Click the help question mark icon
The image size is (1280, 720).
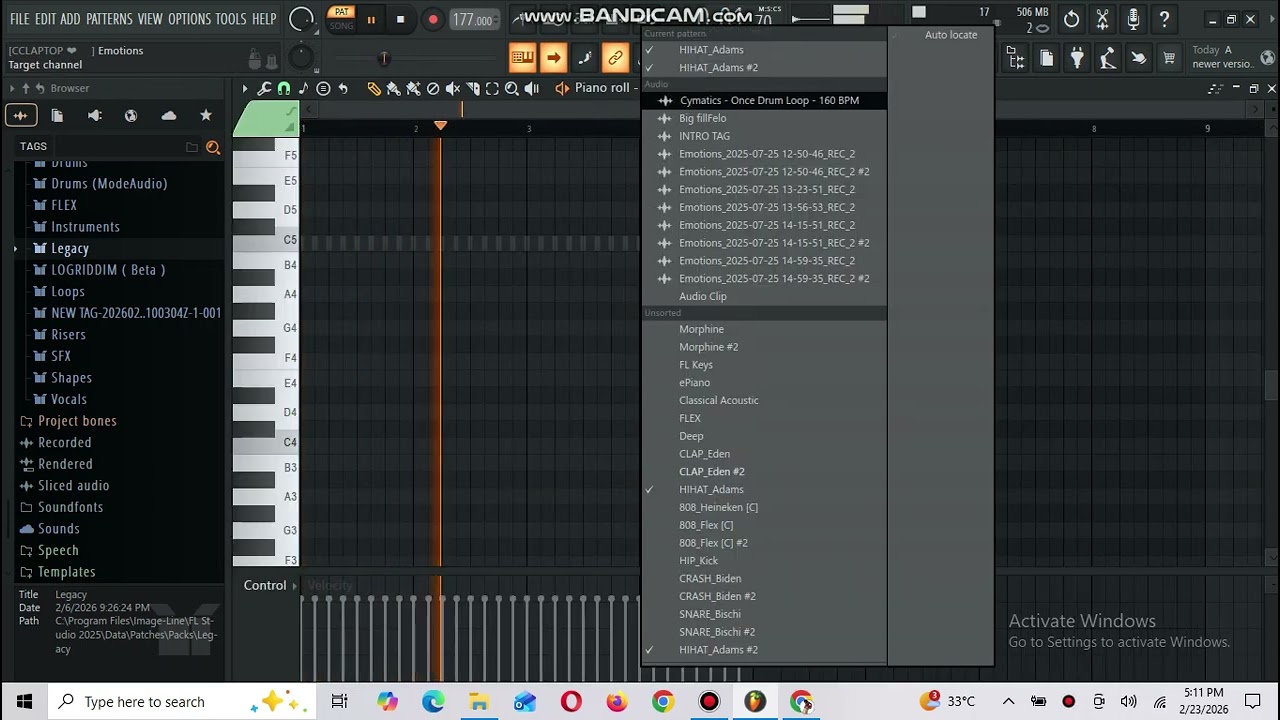(x=1164, y=19)
